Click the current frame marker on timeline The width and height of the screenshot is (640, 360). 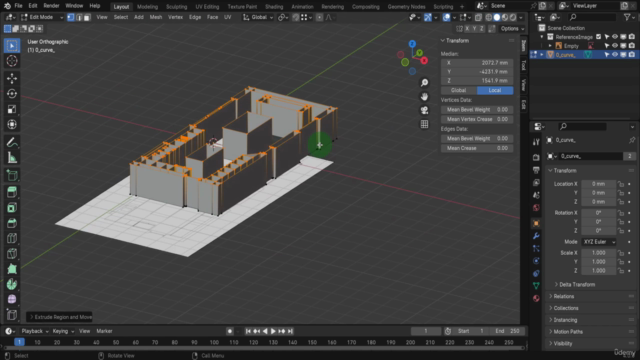click(19, 342)
